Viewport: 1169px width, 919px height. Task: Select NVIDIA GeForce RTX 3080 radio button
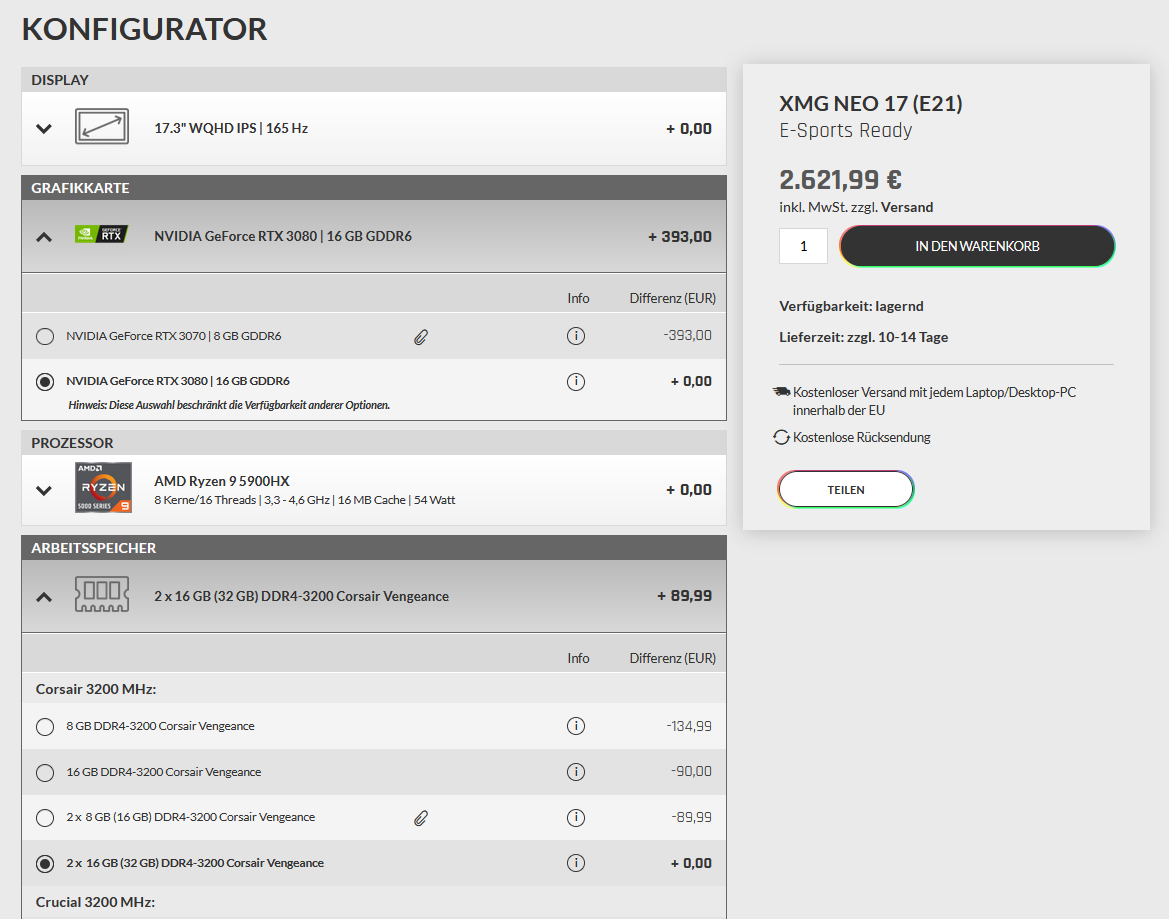[x=45, y=382]
